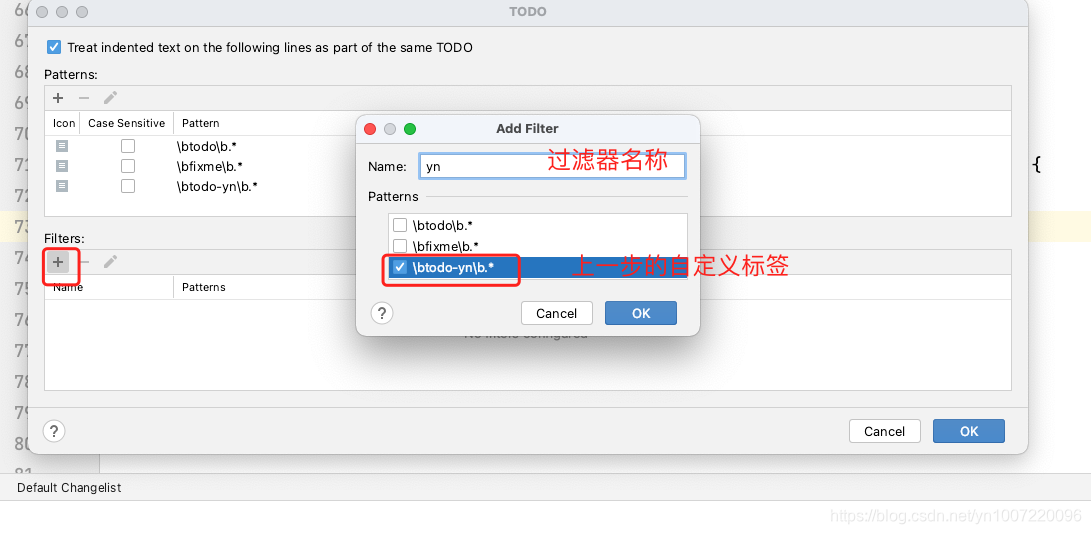Viewport: 1091px width, 534px height.
Task: Add a new pattern with Patterns plus icon
Action: pos(58,98)
